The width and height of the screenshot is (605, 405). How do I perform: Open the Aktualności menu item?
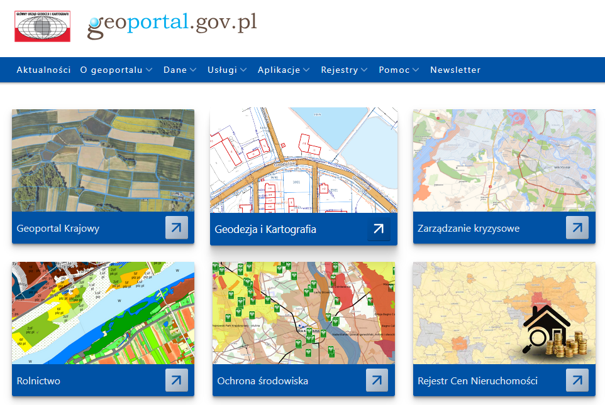44,70
